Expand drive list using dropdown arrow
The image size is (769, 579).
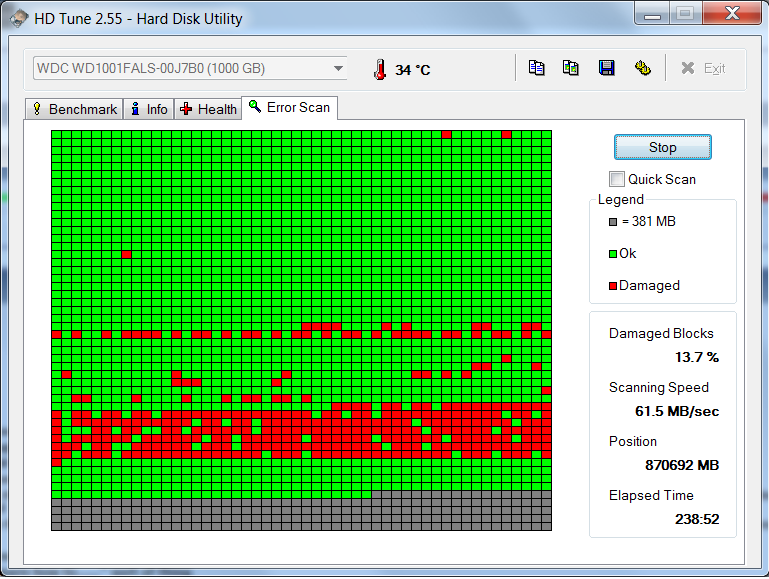click(x=338, y=68)
